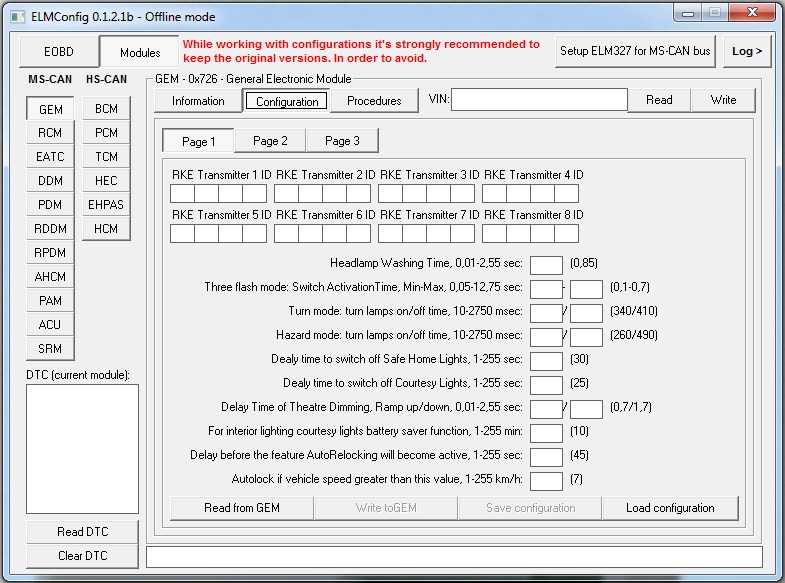
Task: Select the EATC module
Action: point(50,157)
